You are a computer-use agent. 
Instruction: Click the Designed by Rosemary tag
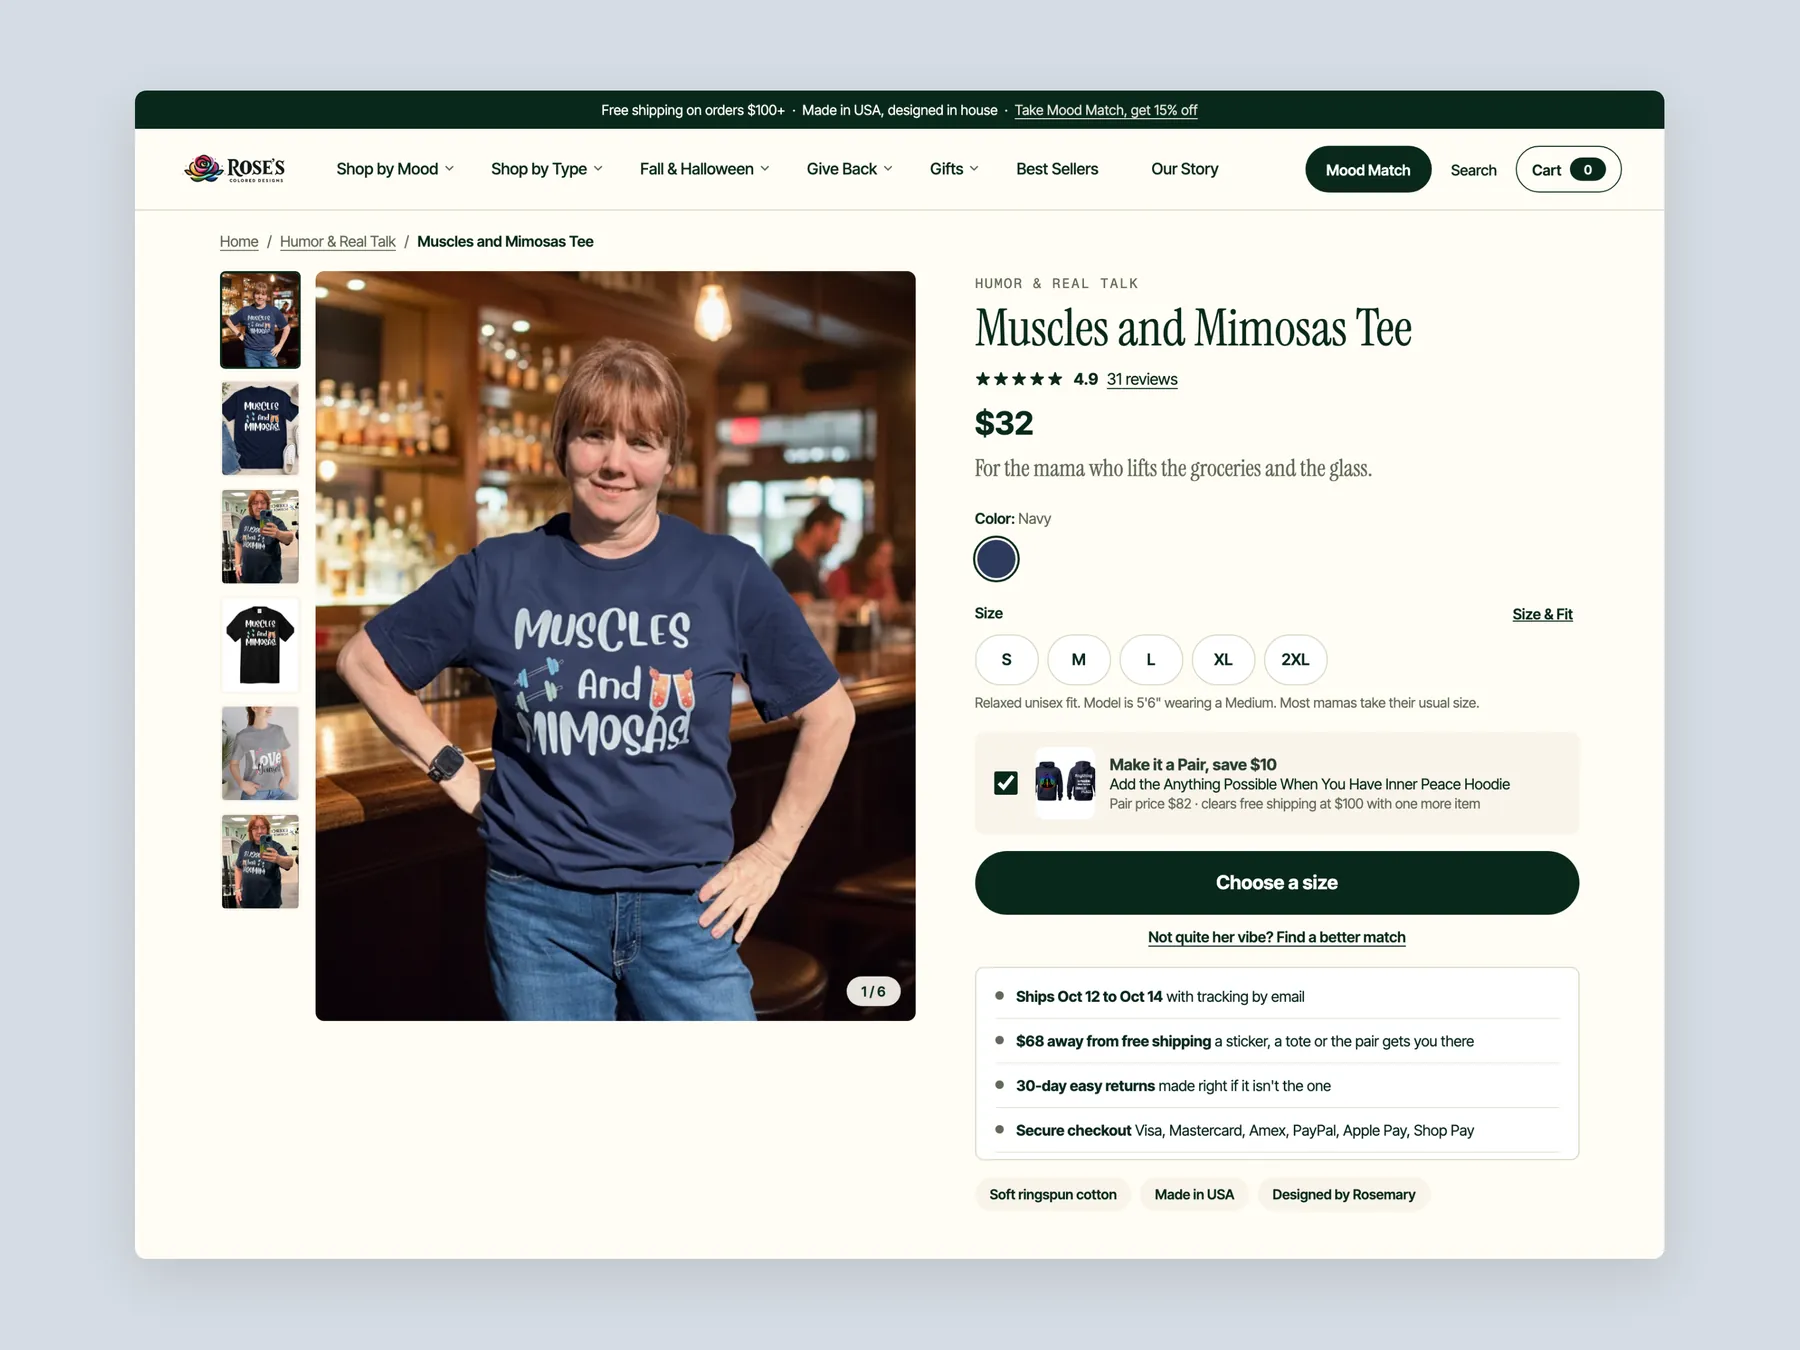click(x=1344, y=1194)
